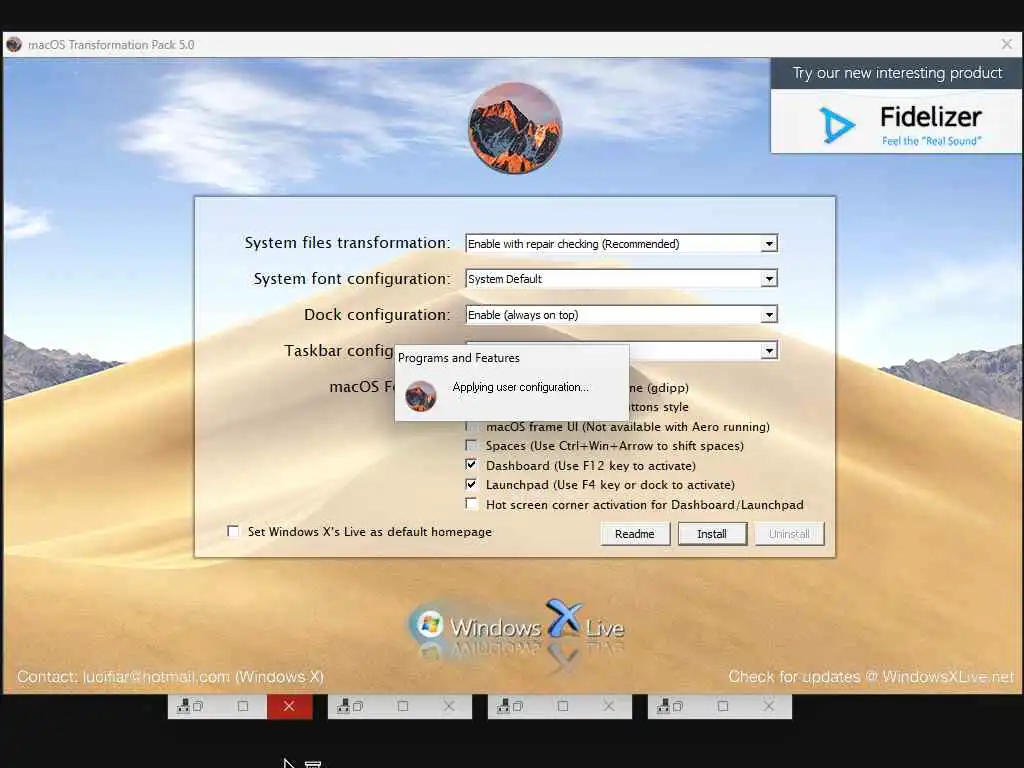Click the 'Applying user configuration...' message
The height and width of the screenshot is (768, 1024).
(520, 387)
